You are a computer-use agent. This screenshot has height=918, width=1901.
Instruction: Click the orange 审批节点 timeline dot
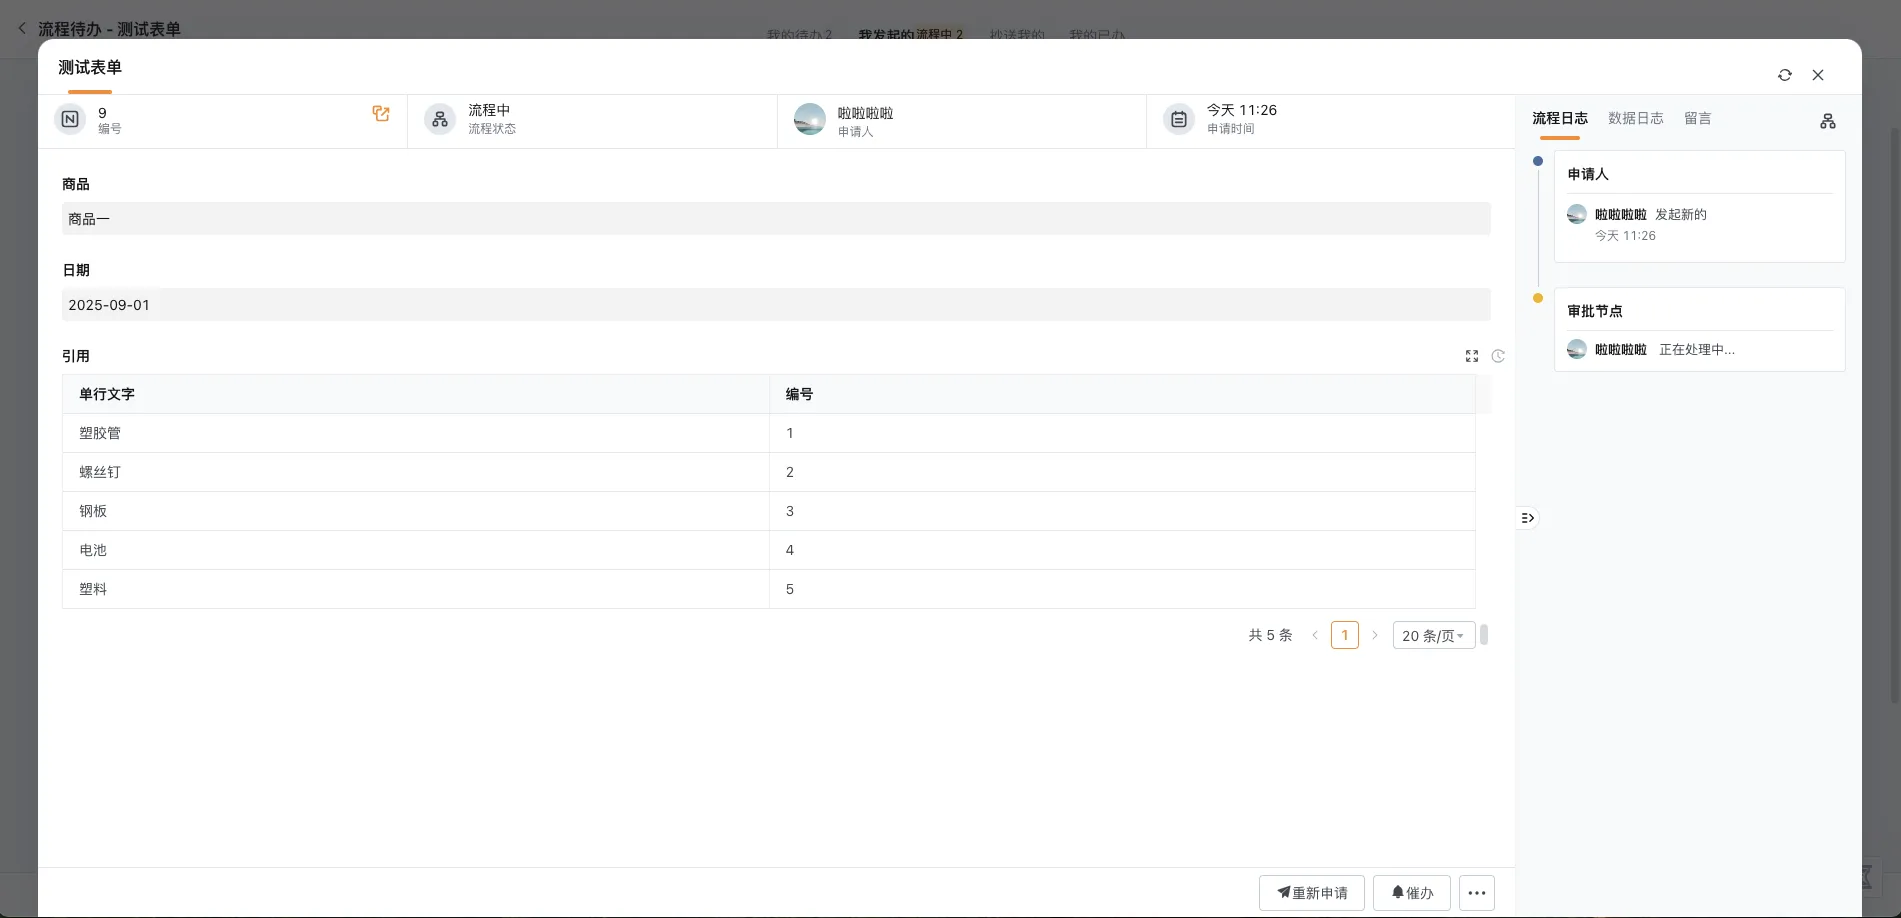(1538, 298)
